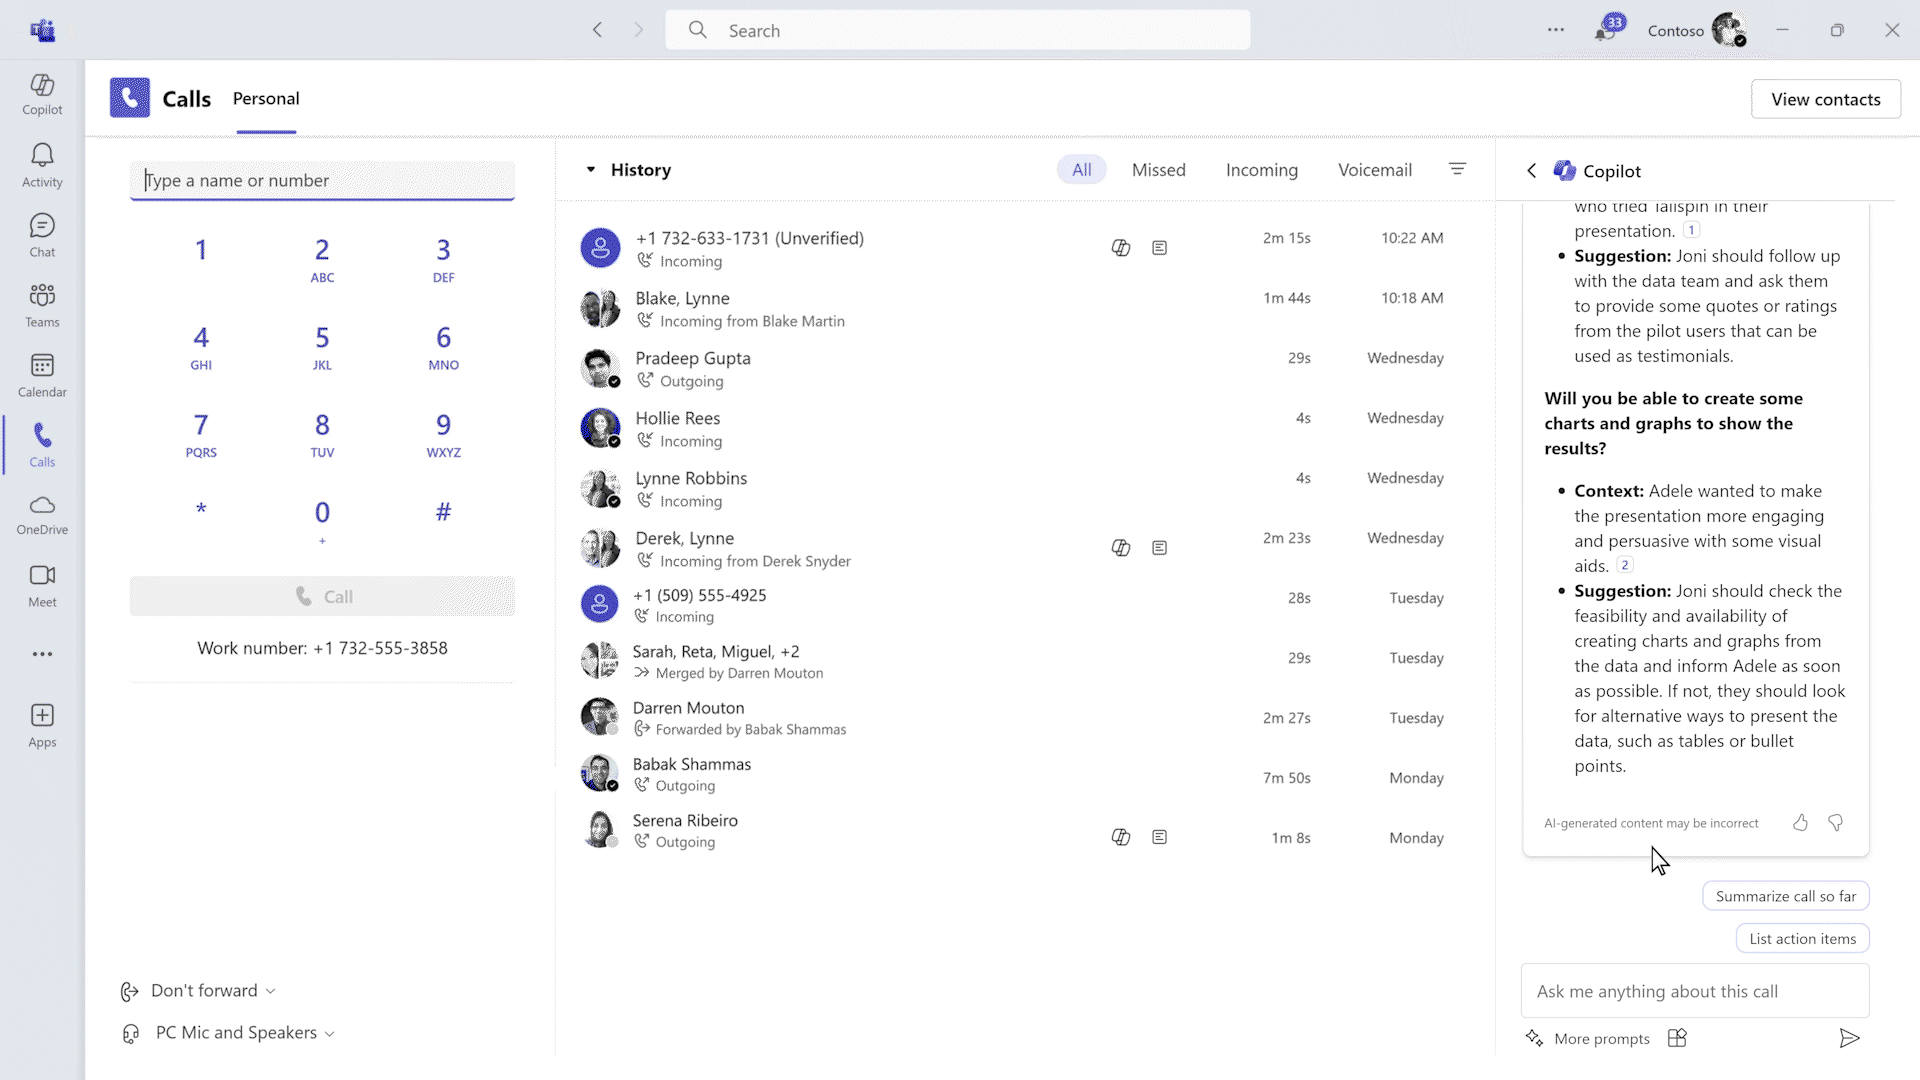The image size is (1920, 1080).
Task: Open transcript icon for Derek, Lynne call
Action: (x=1159, y=548)
